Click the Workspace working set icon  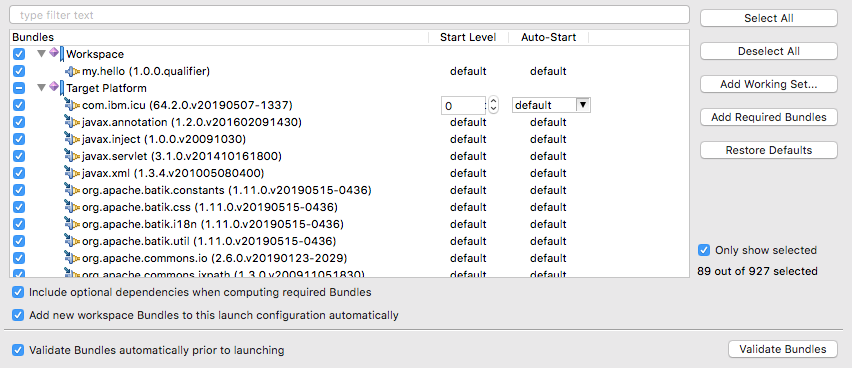click(x=56, y=54)
